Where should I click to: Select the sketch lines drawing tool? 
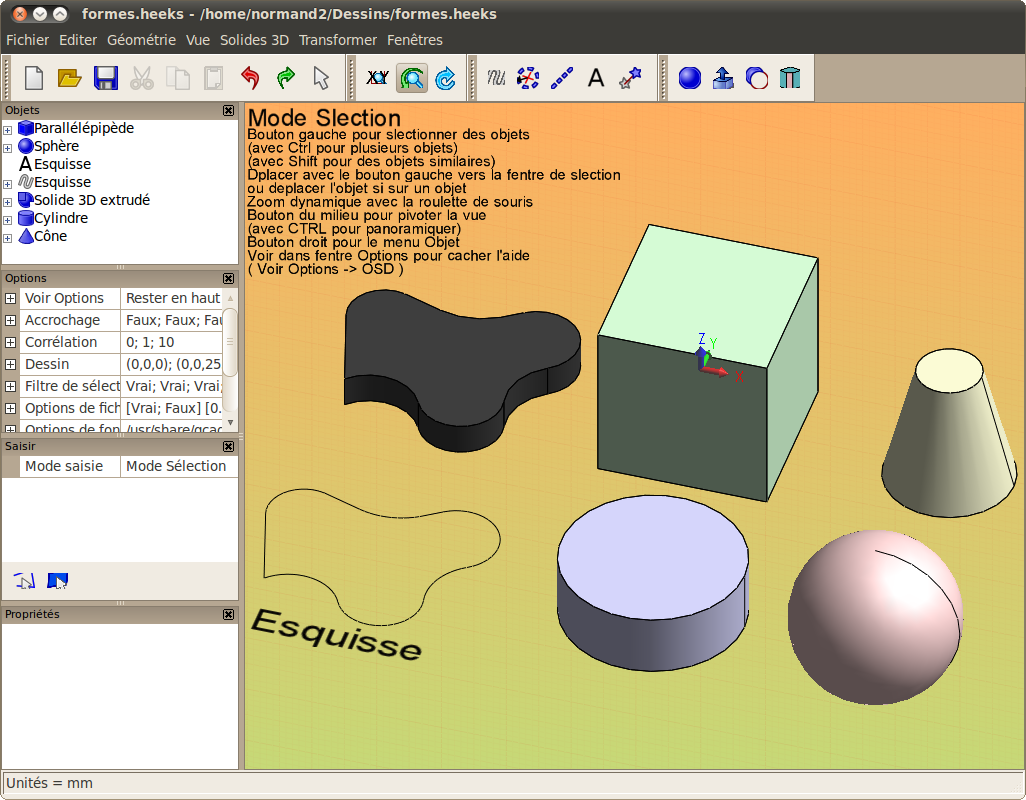tap(496, 78)
